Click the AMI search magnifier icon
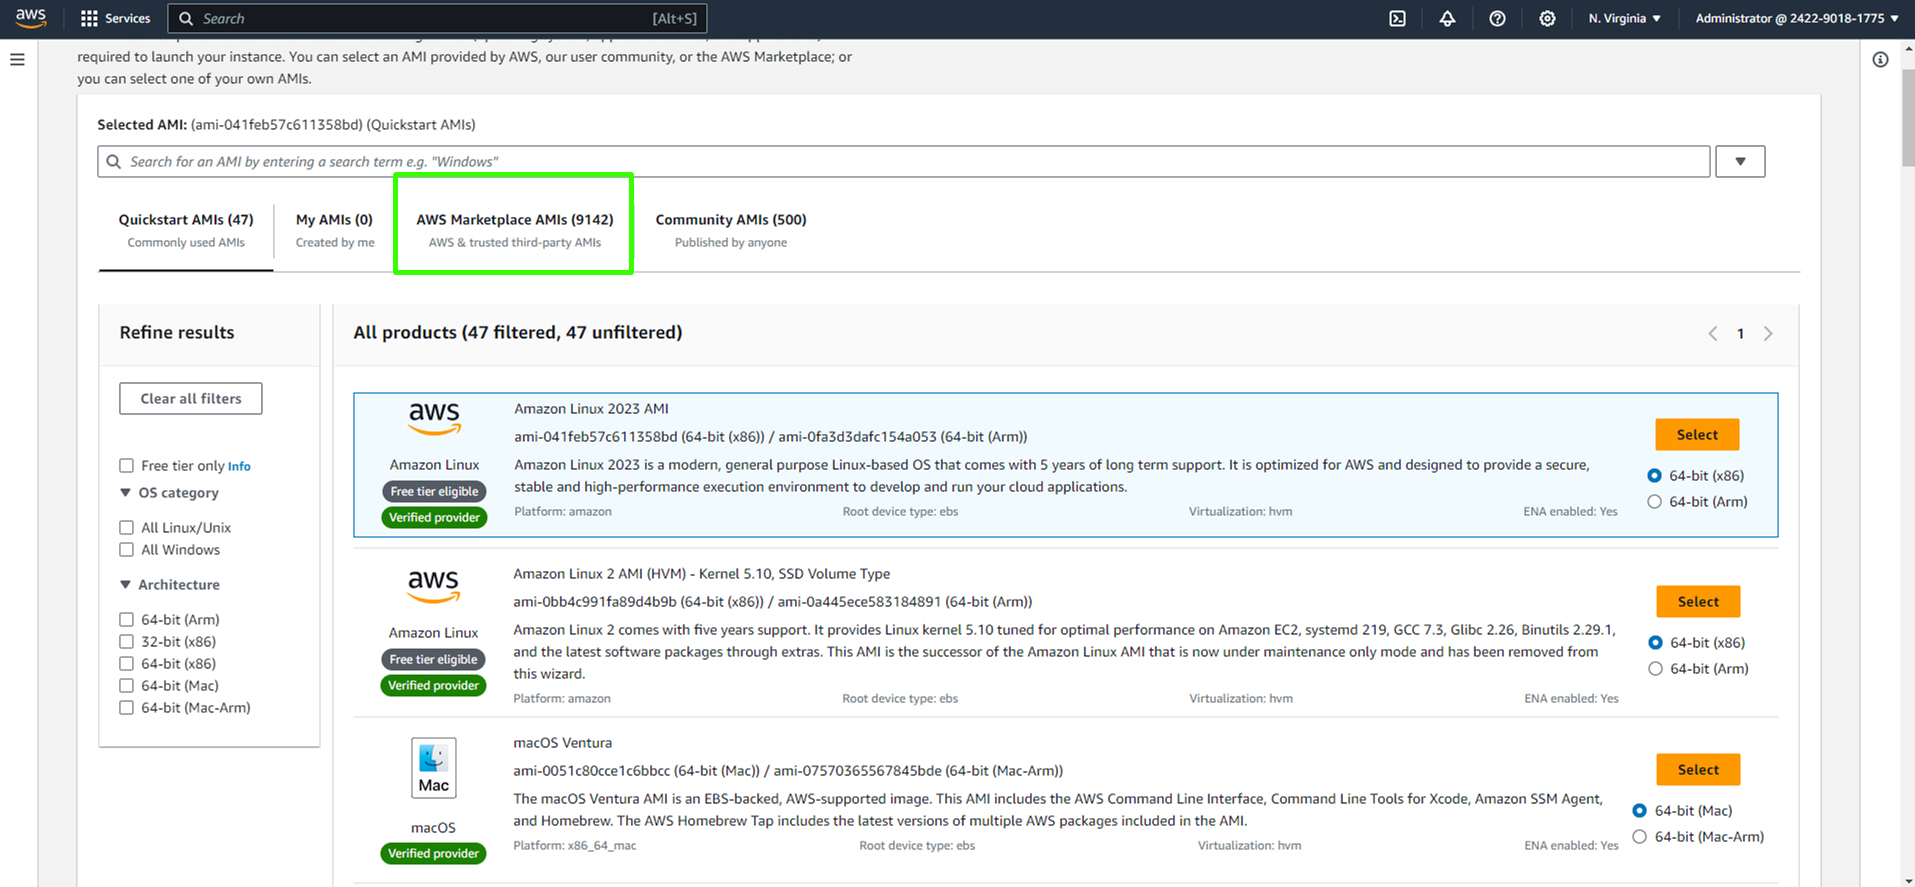The width and height of the screenshot is (1915, 887). (114, 161)
